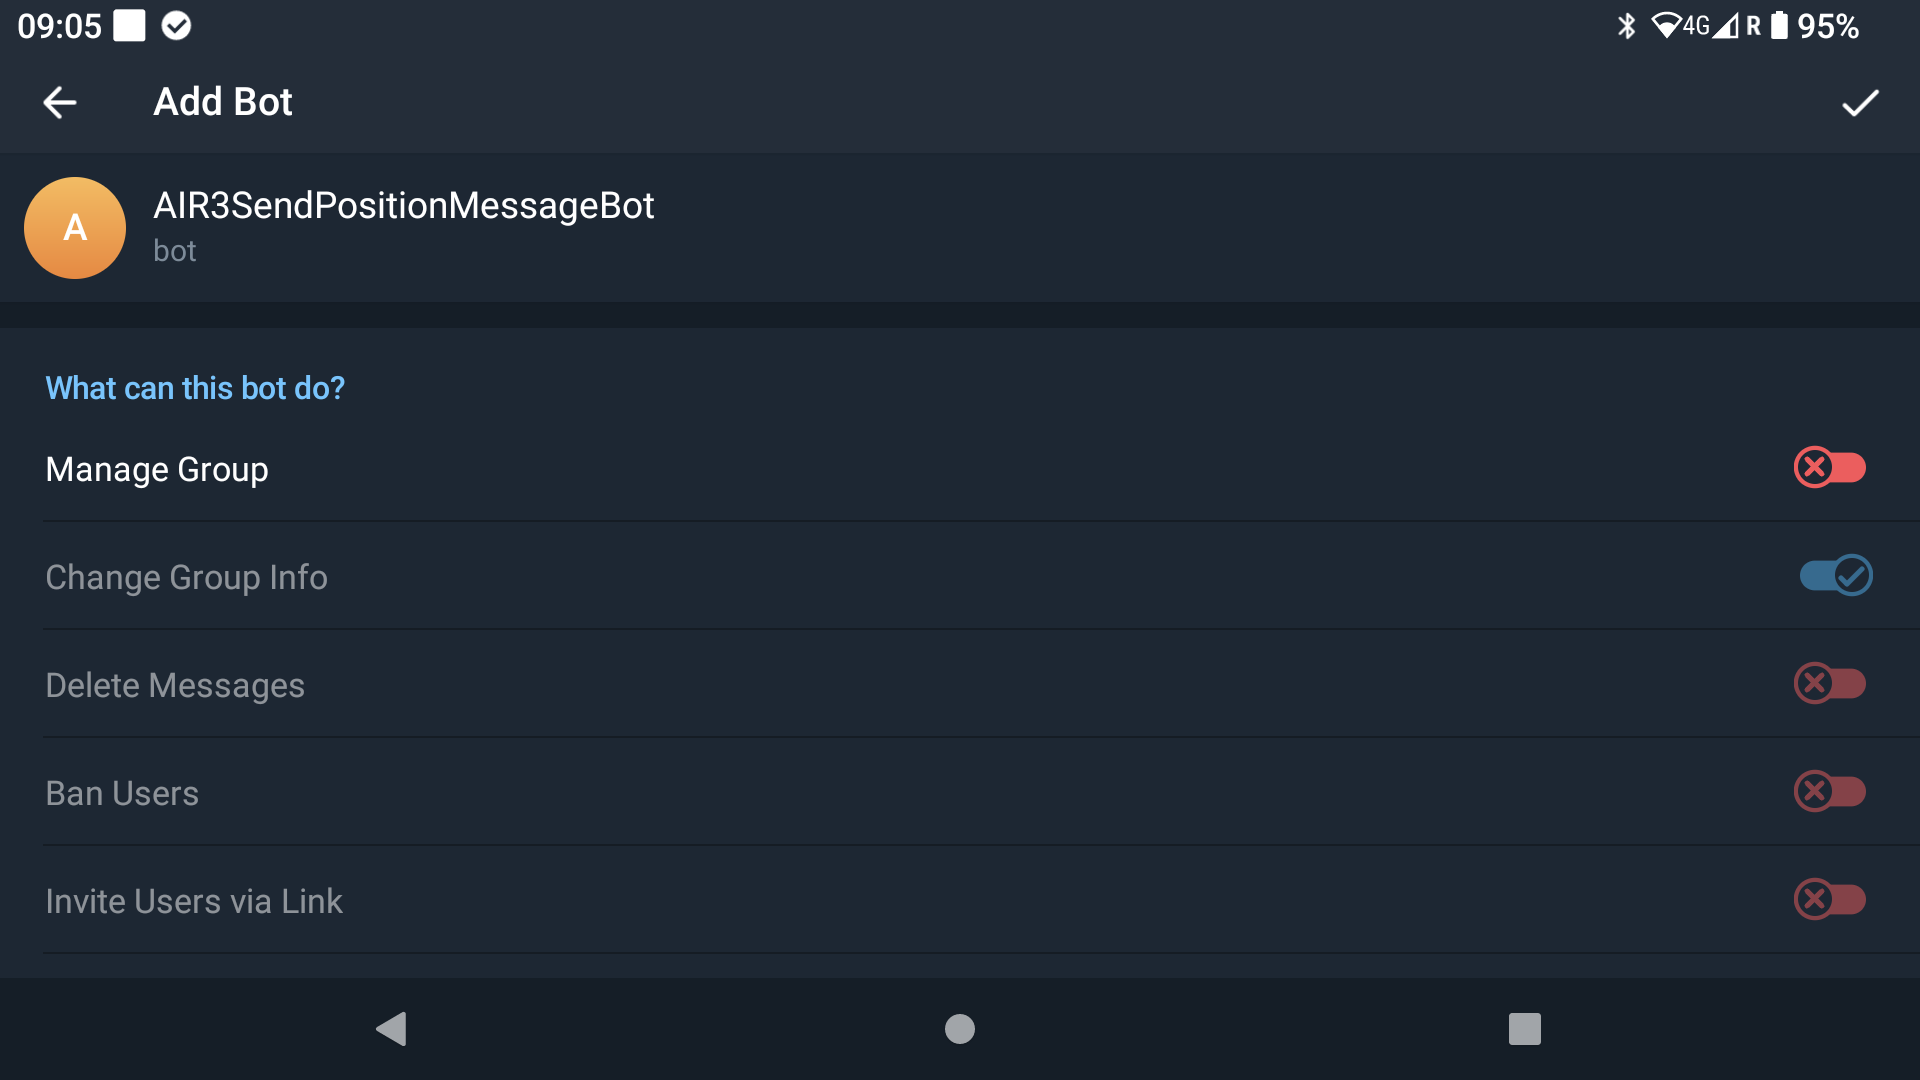
Task: Tap the battery status icon
Action: coord(1779,26)
